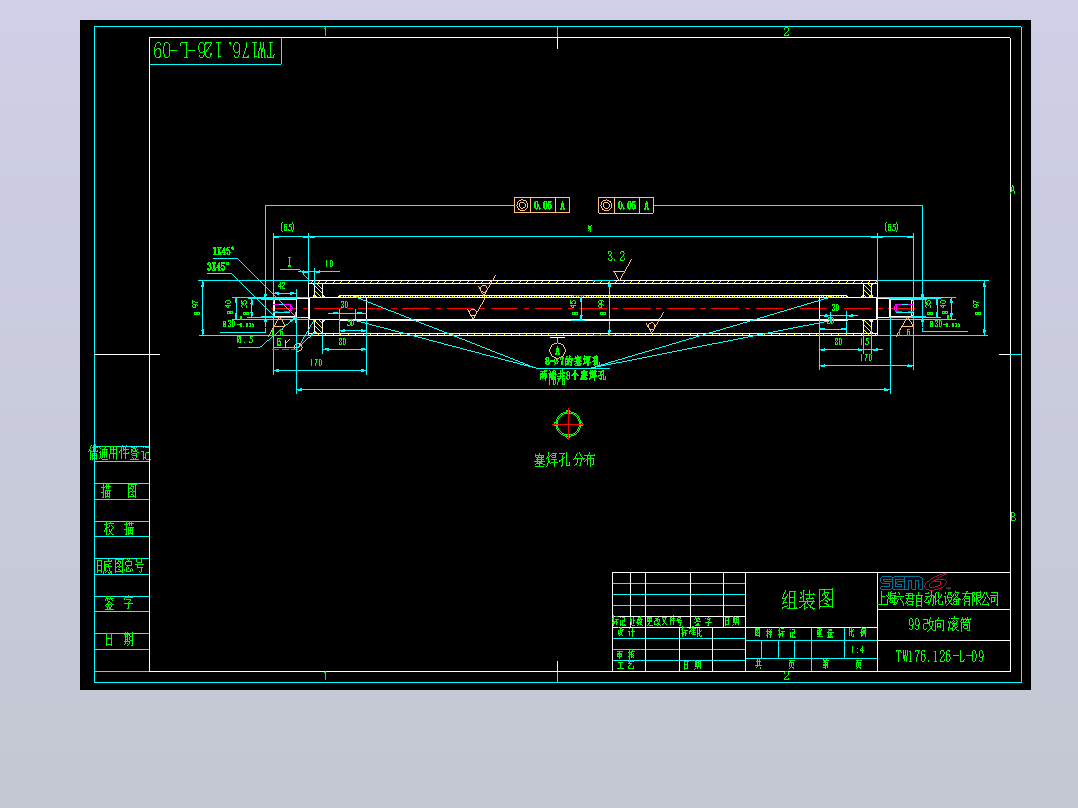Click the right 80 dimension
The image size is (1078, 808).
click(x=838, y=342)
